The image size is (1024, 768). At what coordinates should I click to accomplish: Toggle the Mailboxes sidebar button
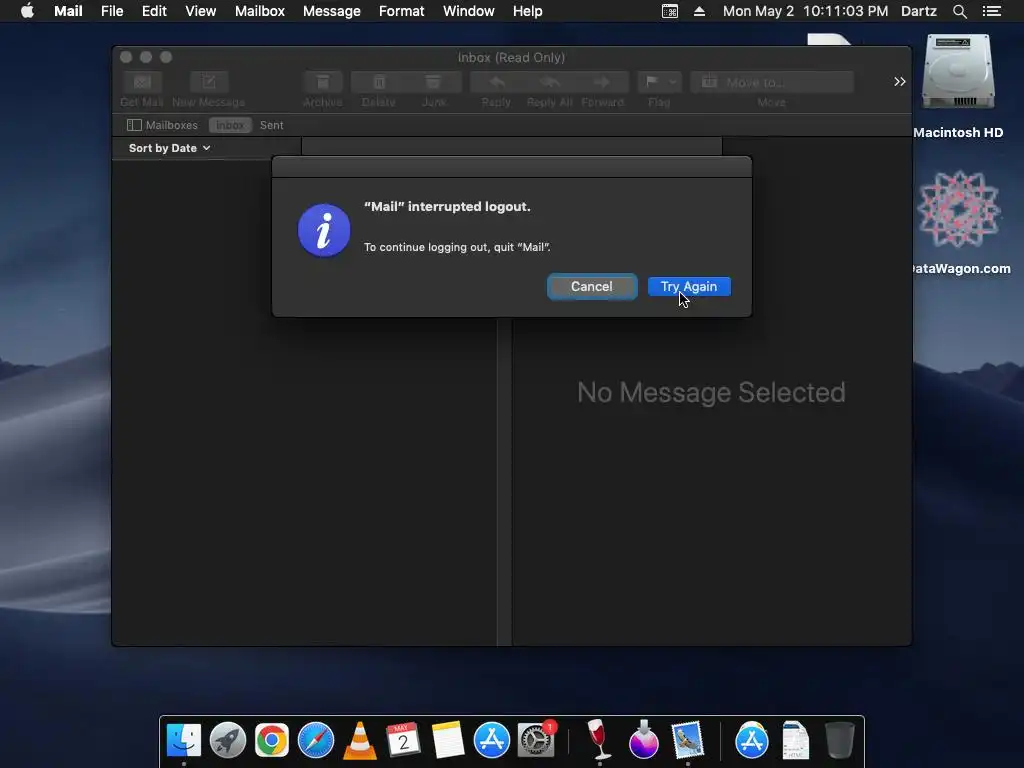point(163,125)
